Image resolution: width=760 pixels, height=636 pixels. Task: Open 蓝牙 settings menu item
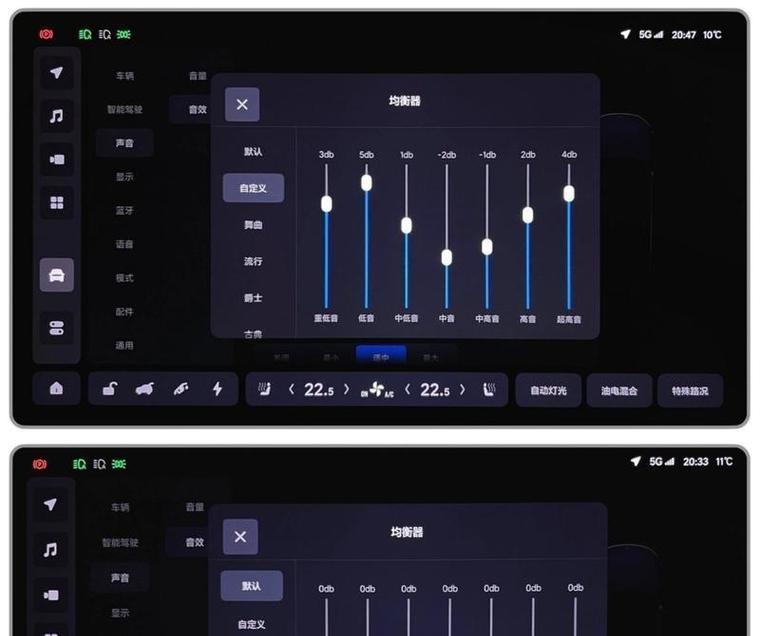pos(125,210)
